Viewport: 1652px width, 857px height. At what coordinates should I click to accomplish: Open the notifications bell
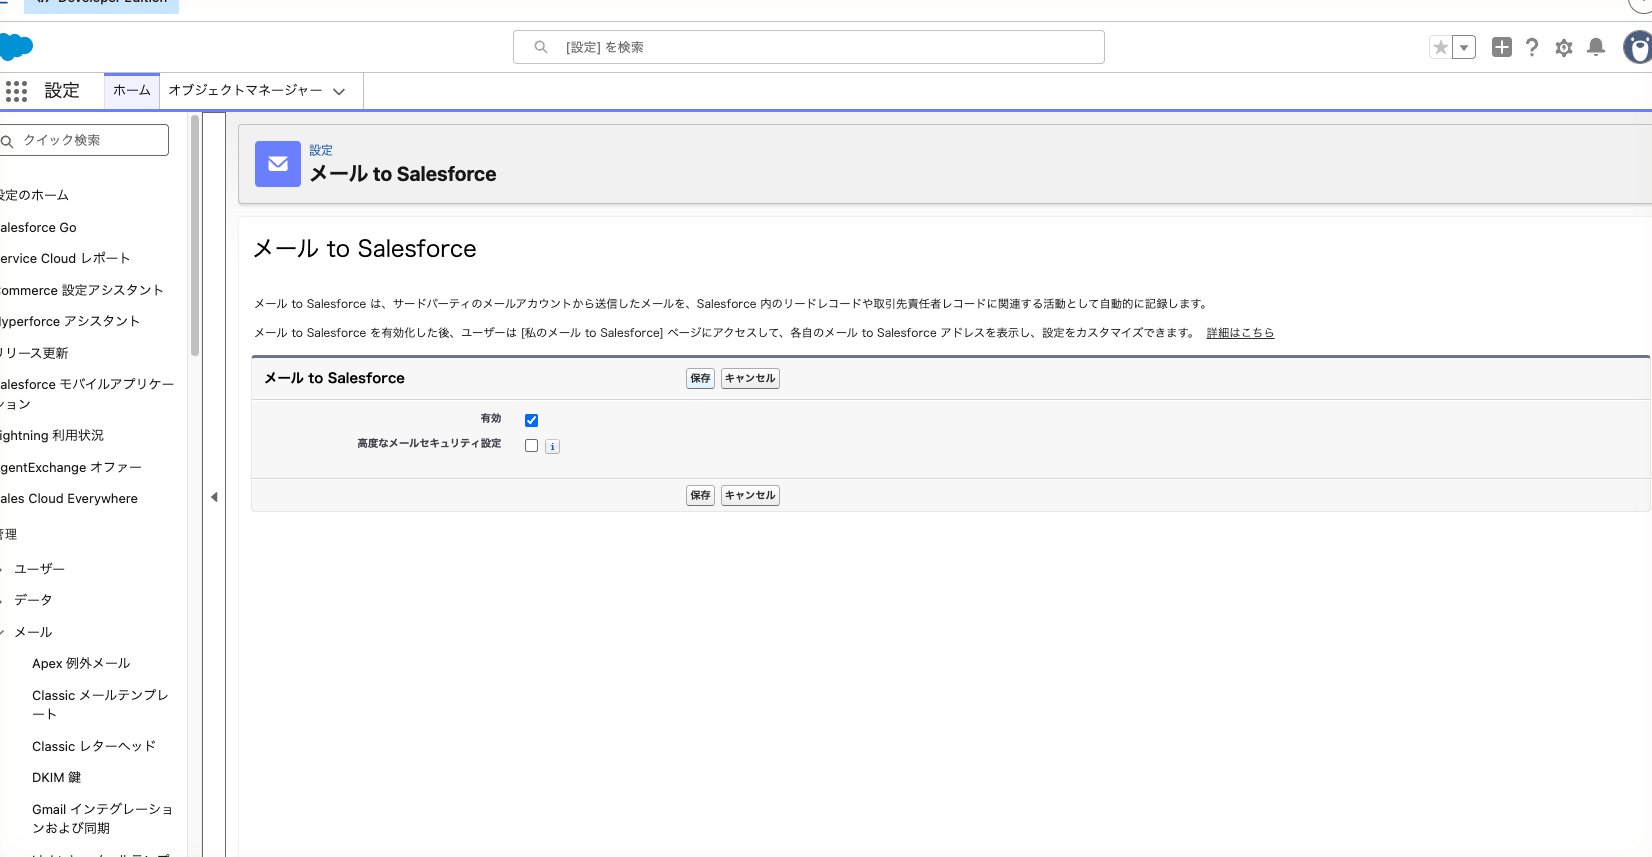[x=1596, y=47]
